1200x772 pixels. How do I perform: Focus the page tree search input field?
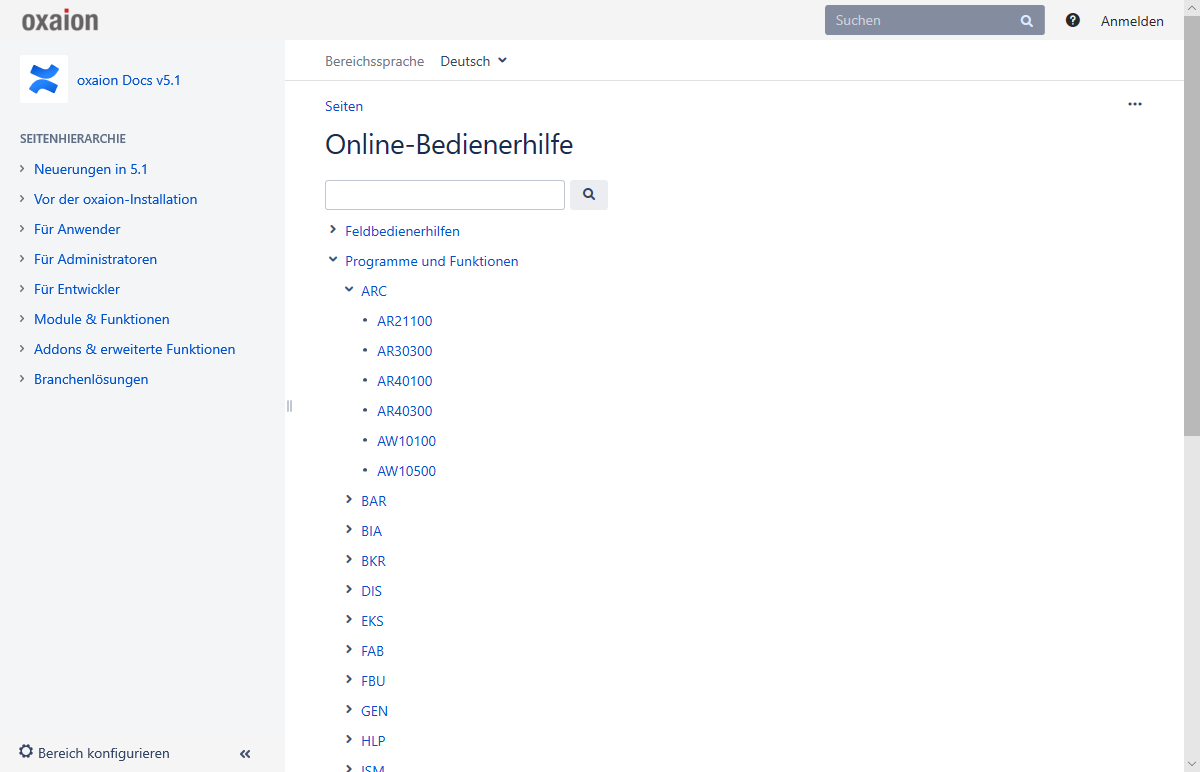(x=445, y=195)
